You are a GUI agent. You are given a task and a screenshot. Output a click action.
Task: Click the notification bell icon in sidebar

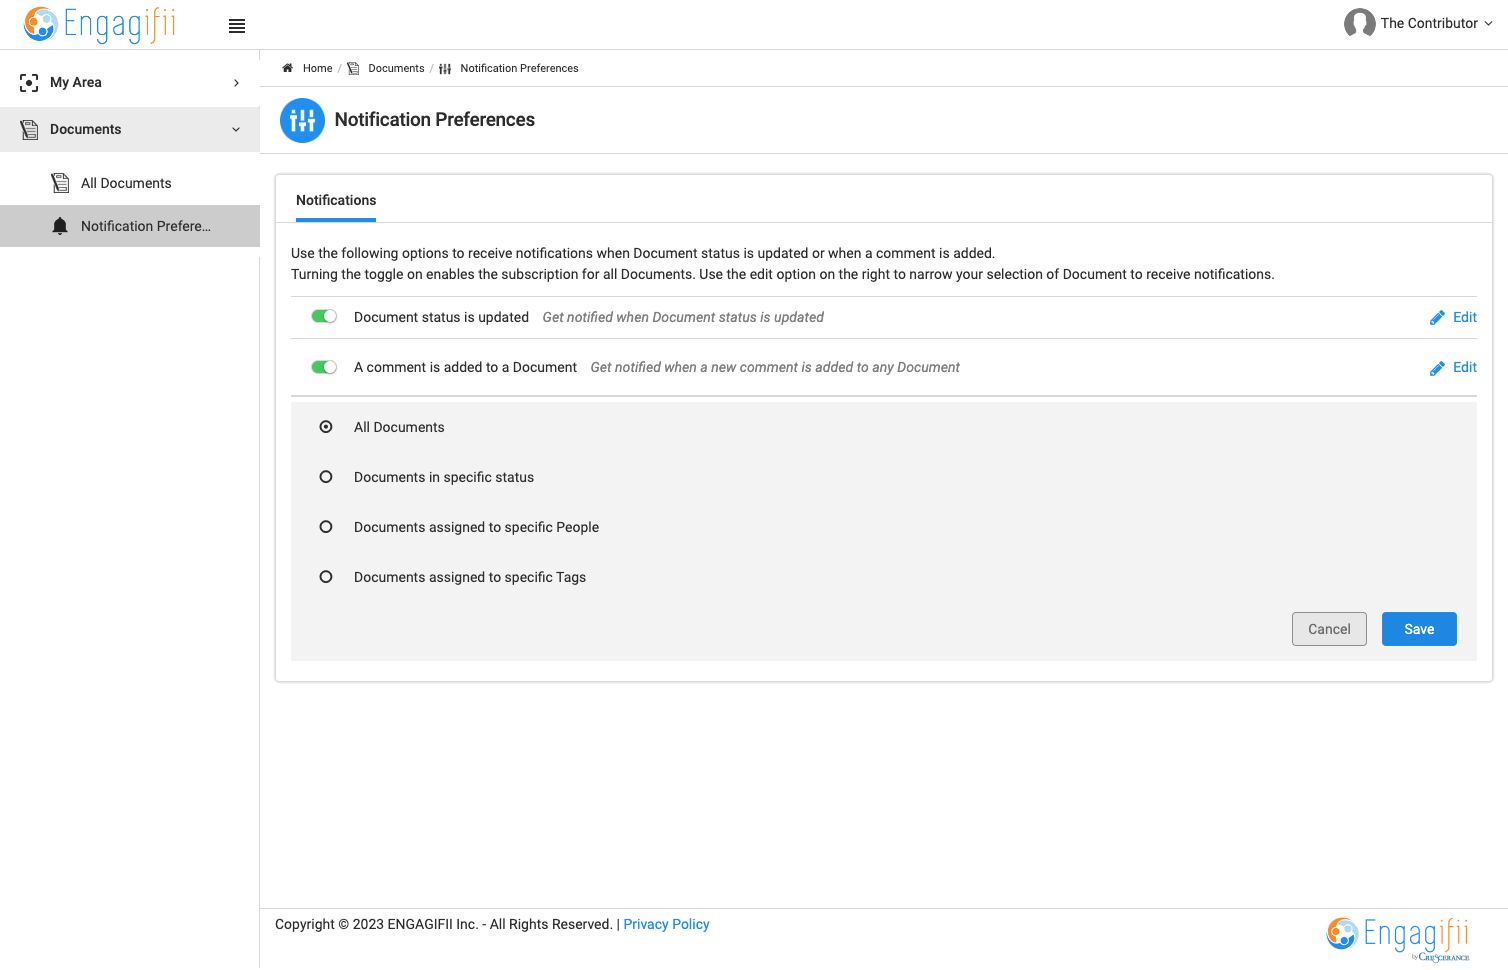click(x=60, y=226)
